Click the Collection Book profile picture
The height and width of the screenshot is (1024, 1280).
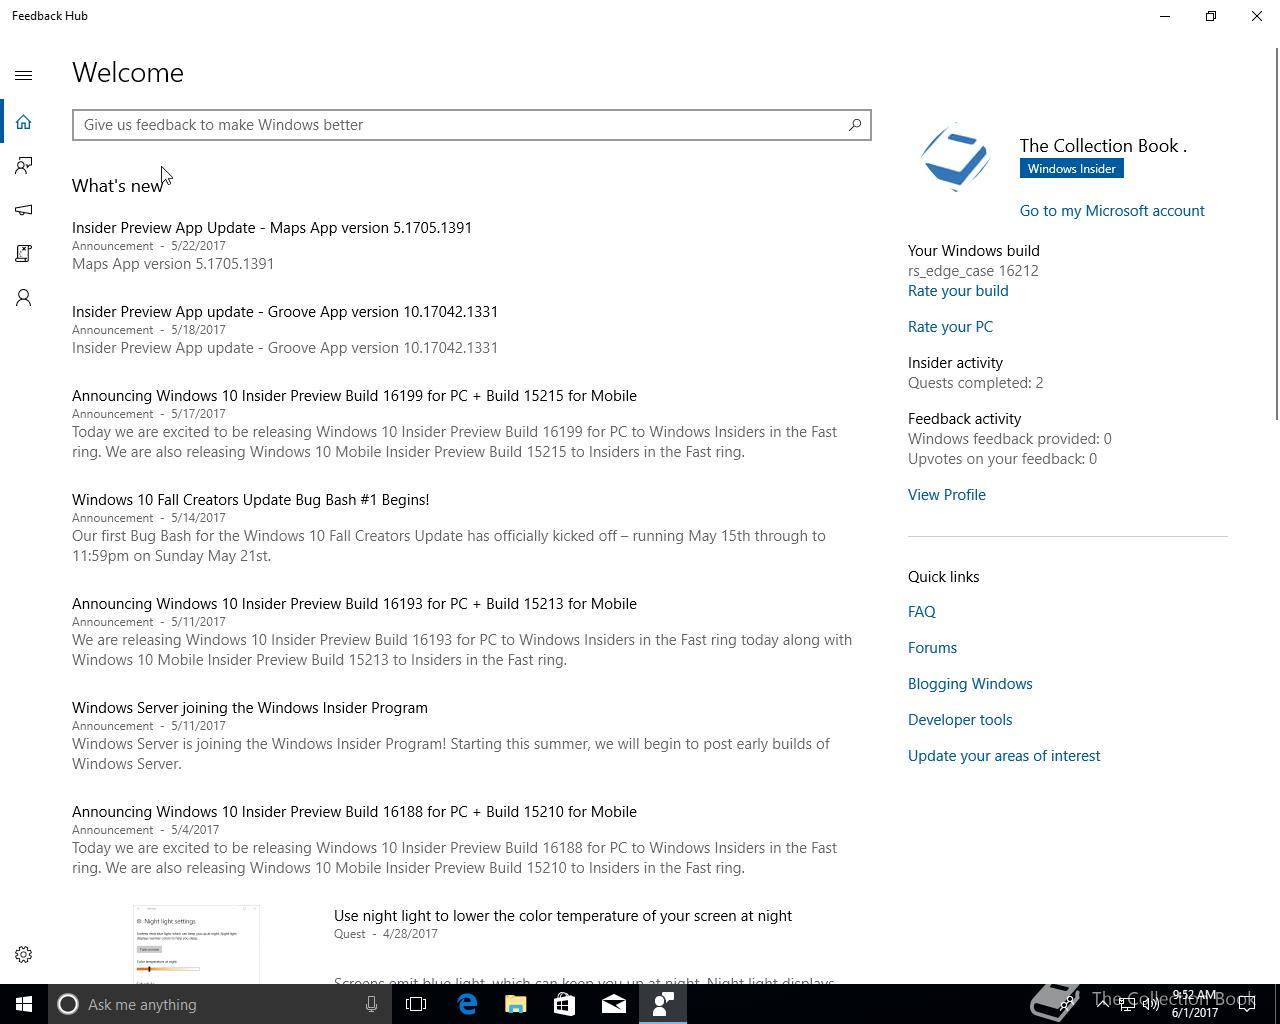(956, 158)
